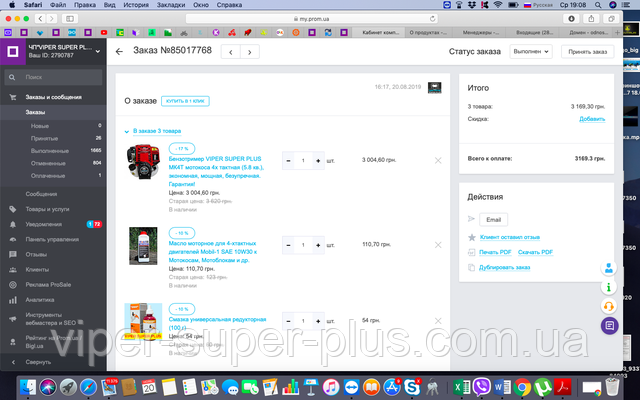
Task: Increase quantity of the Бензотример item
Action: (318, 160)
